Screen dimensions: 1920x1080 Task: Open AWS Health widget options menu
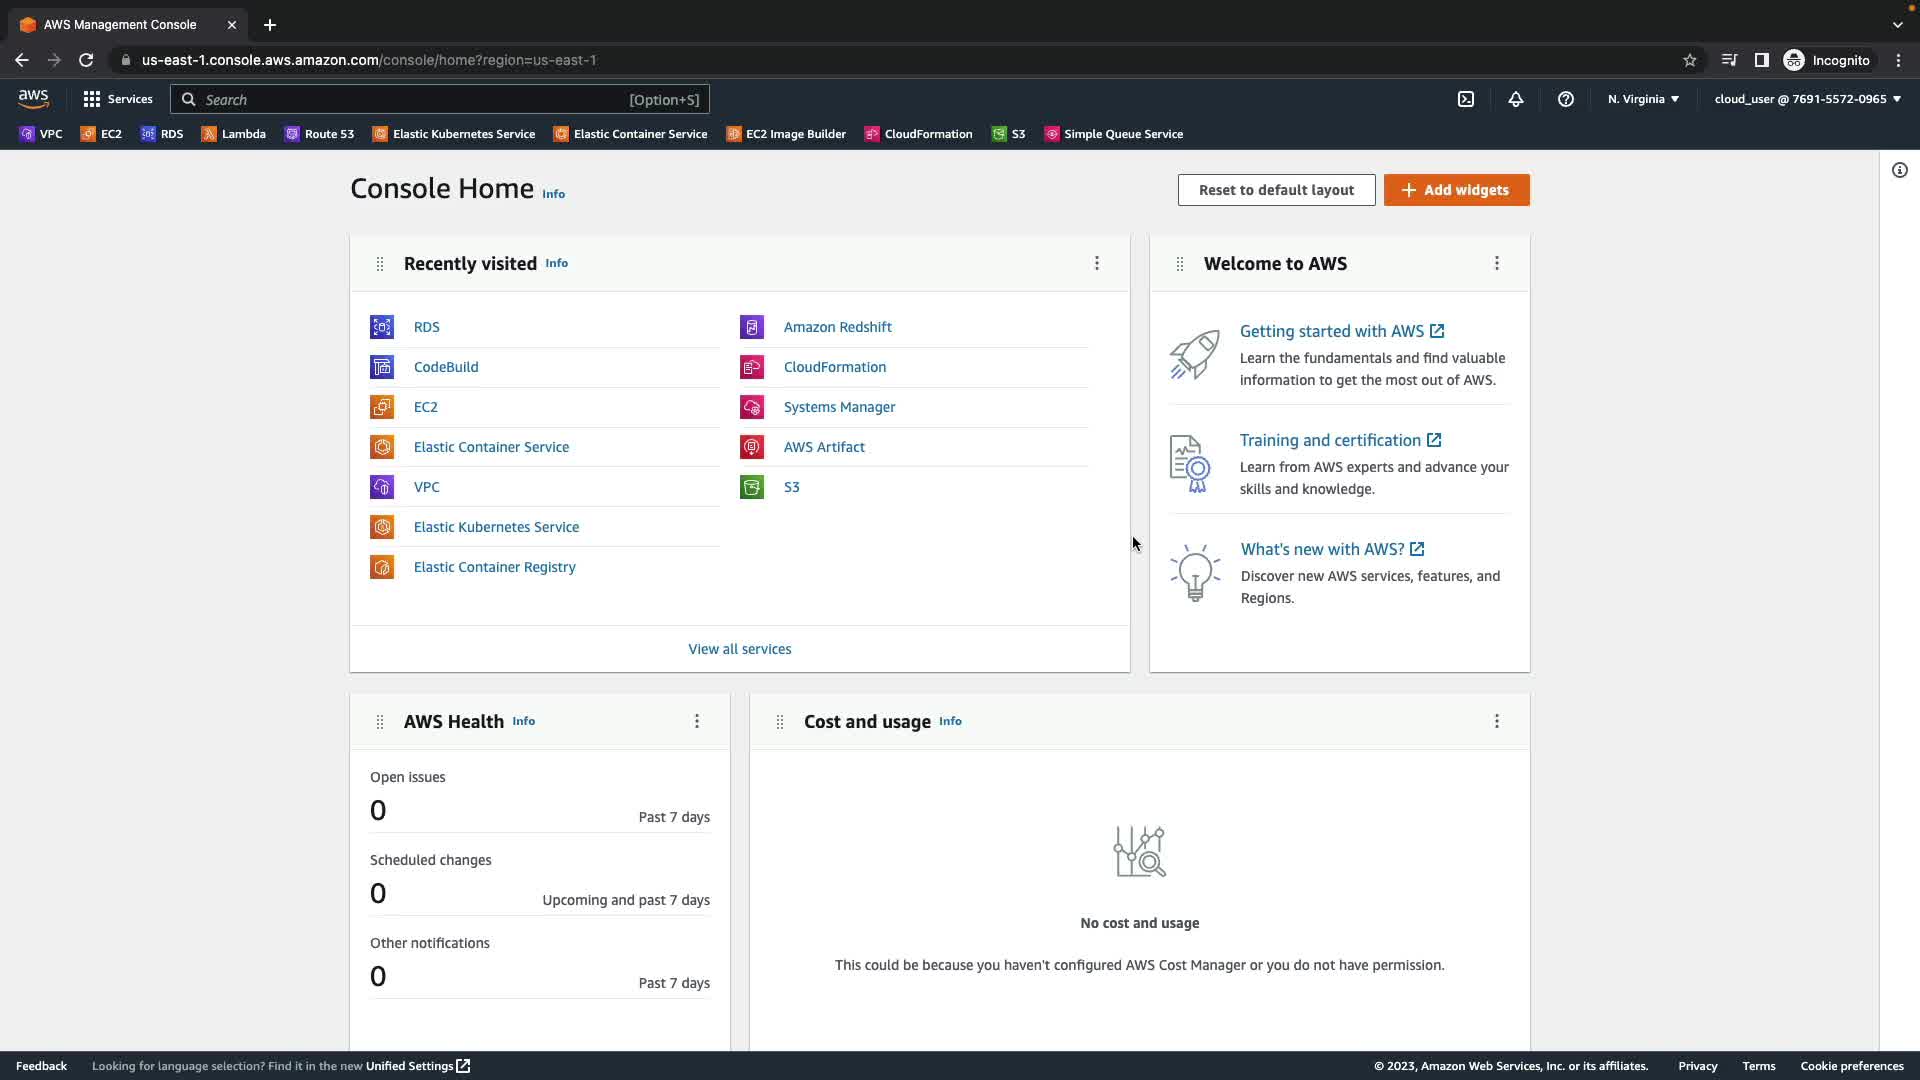click(x=697, y=721)
